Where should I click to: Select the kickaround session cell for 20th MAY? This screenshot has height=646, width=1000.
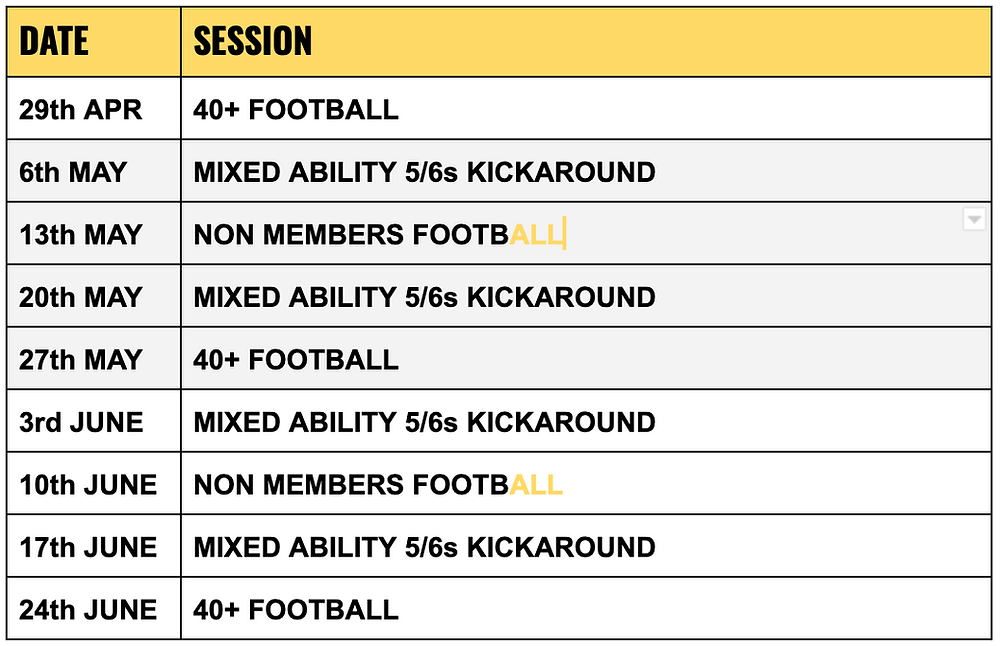586,296
